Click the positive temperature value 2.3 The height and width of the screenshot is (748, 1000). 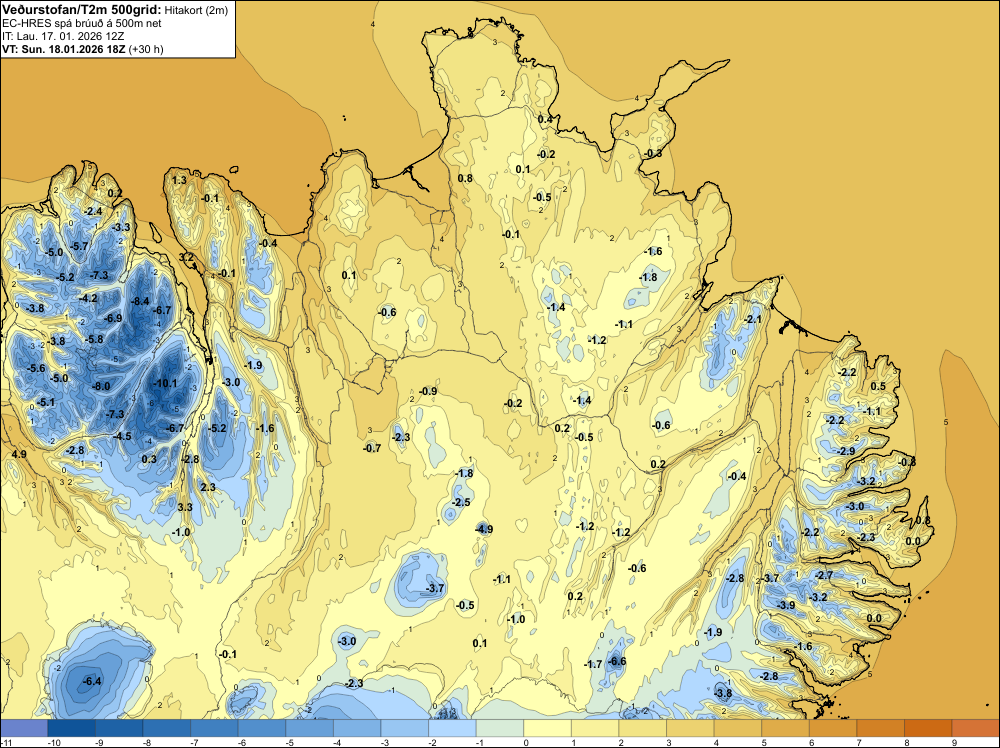208,487
